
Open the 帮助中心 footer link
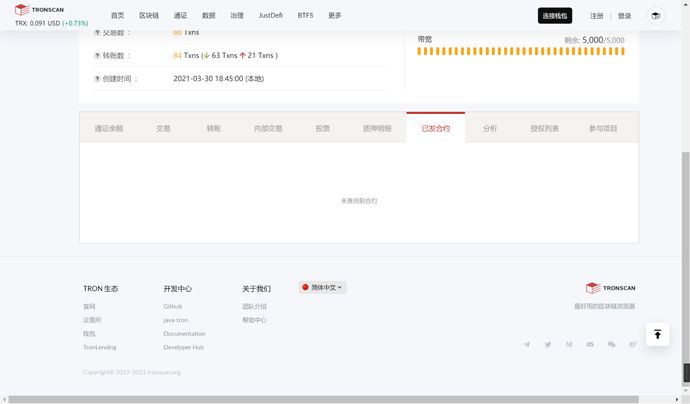pos(254,320)
